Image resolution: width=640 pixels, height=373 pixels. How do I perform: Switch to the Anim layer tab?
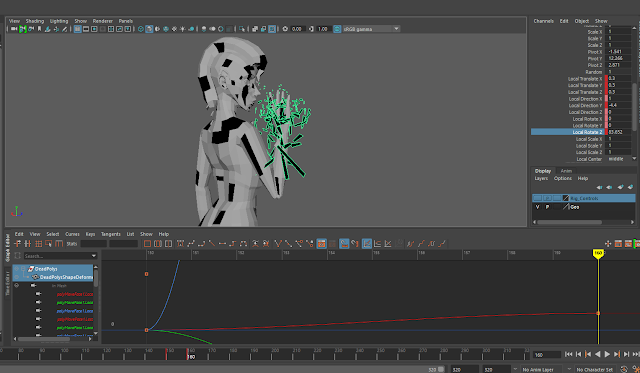coord(566,171)
